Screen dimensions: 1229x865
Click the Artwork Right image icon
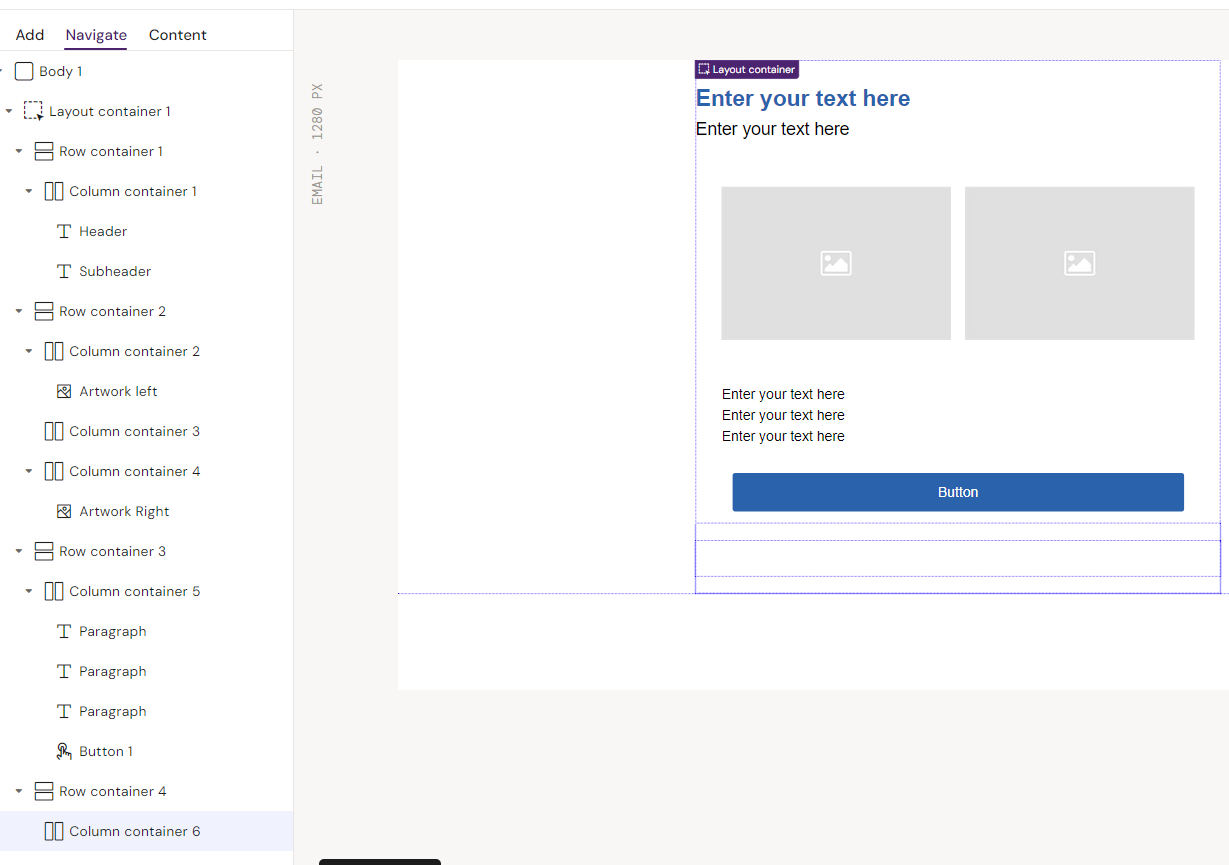pyautogui.click(x=64, y=511)
